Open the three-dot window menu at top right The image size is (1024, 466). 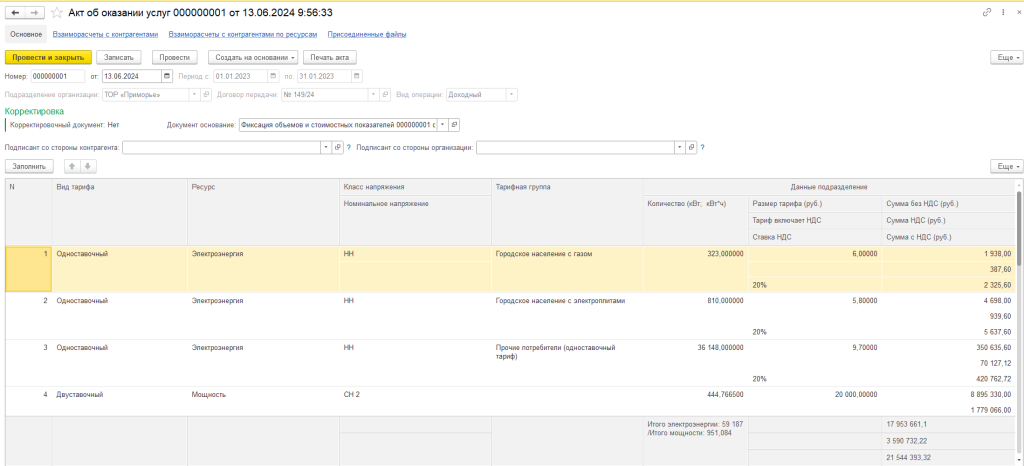pos(1002,12)
